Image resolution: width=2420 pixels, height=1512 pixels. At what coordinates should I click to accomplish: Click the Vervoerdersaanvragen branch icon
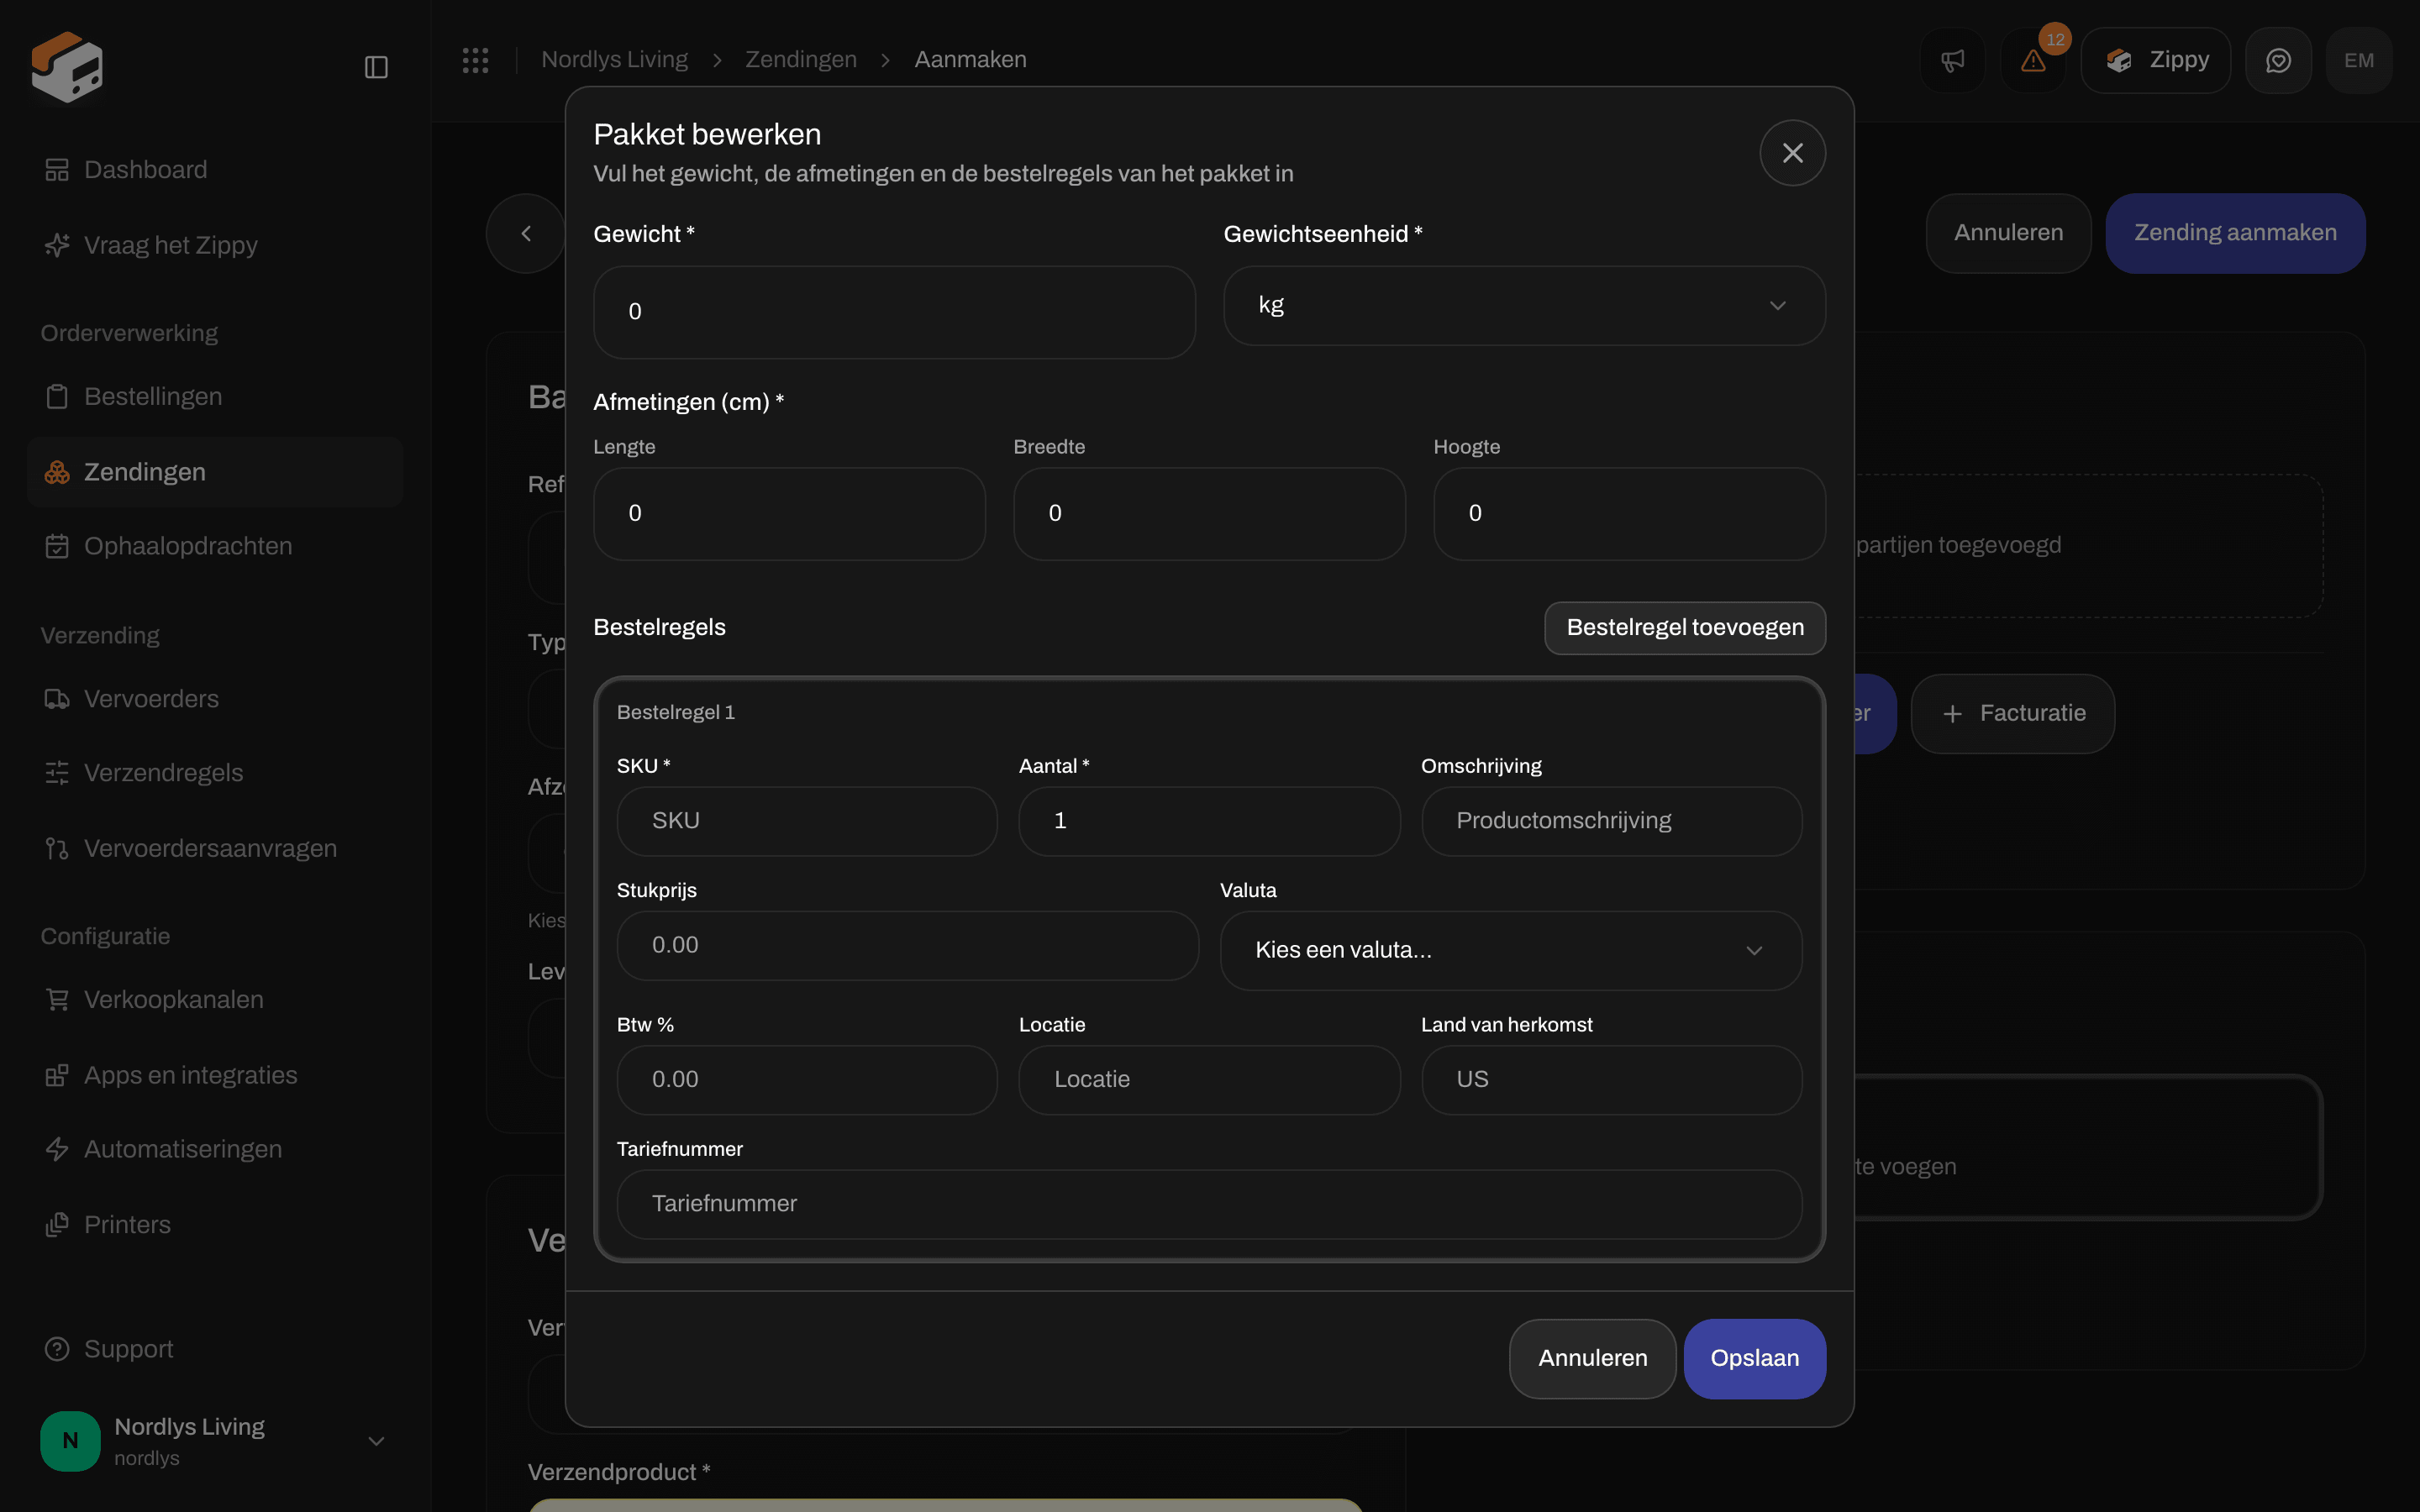point(57,848)
